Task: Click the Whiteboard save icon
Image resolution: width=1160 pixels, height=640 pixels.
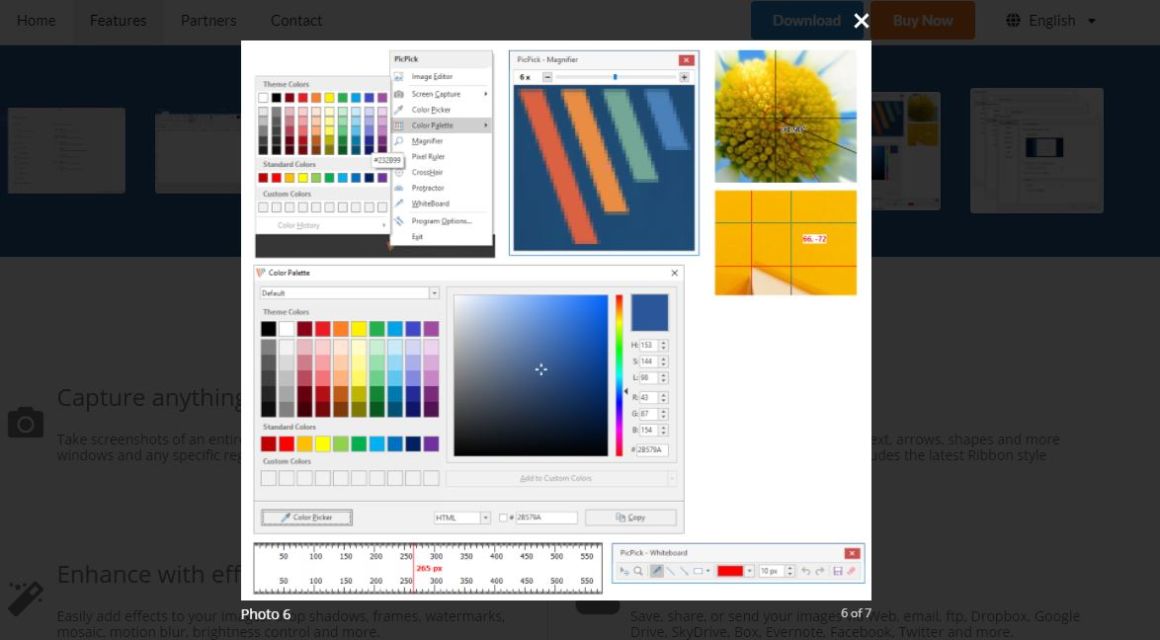Action: pyautogui.click(x=837, y=571)
